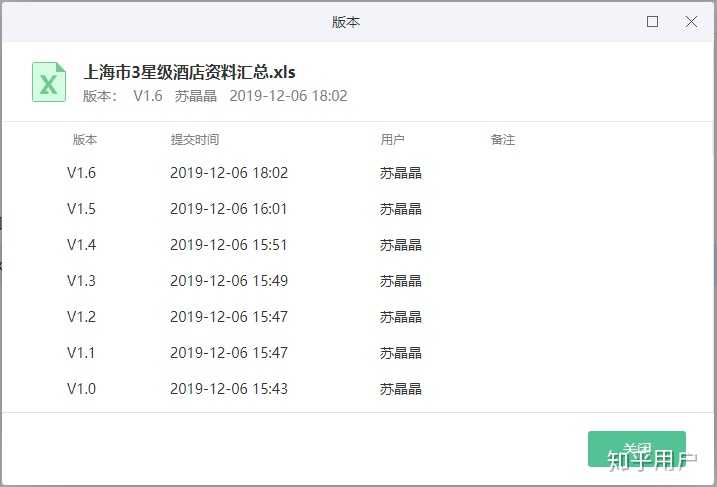The width and height of the screenshot is (717, 487).
Task: Select version V1.4 row
Action: pyautogui.click(x=358, y=245)
